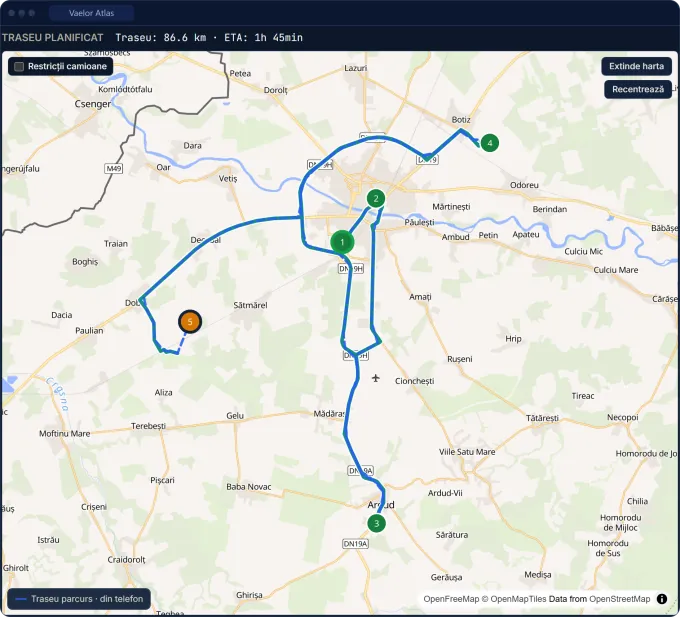Click the Baba Novac label

(x=248, y=487)
